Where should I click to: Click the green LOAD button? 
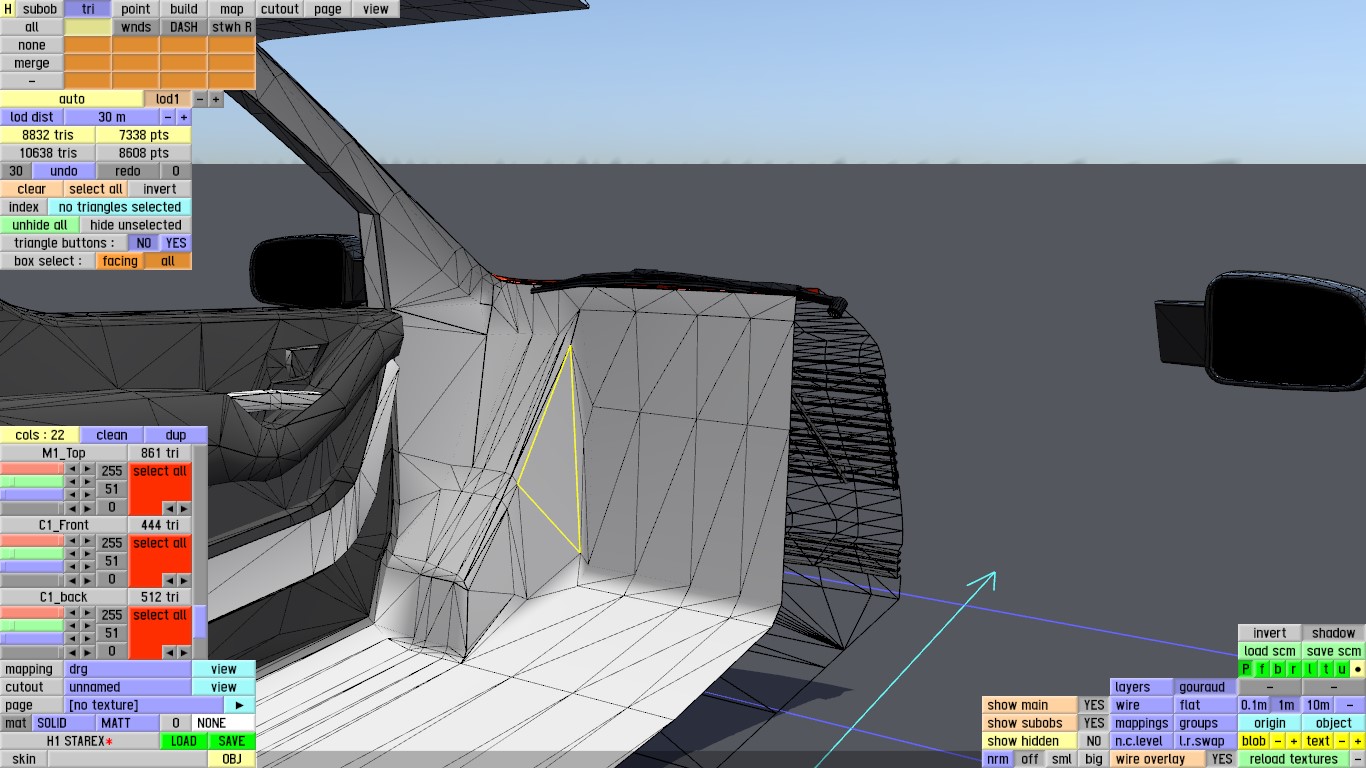pos(184,741)
